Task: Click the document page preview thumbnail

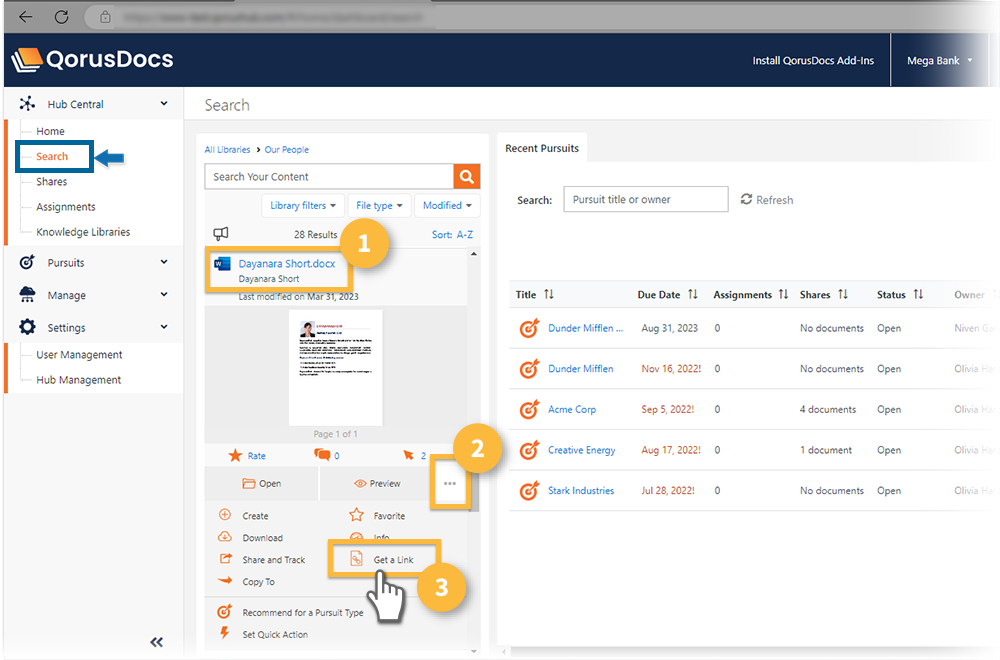Action: click(335, 368)
